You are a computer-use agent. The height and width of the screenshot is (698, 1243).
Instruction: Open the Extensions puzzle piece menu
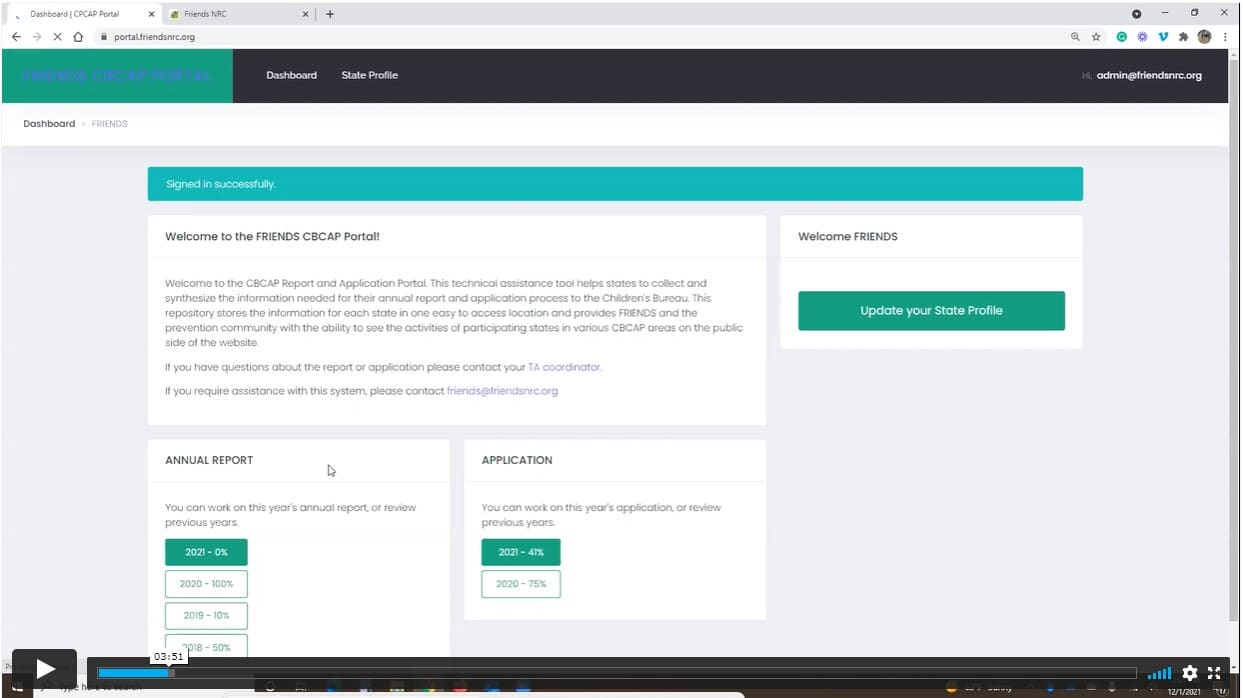pyautogui.click(x=1184, y=36)
